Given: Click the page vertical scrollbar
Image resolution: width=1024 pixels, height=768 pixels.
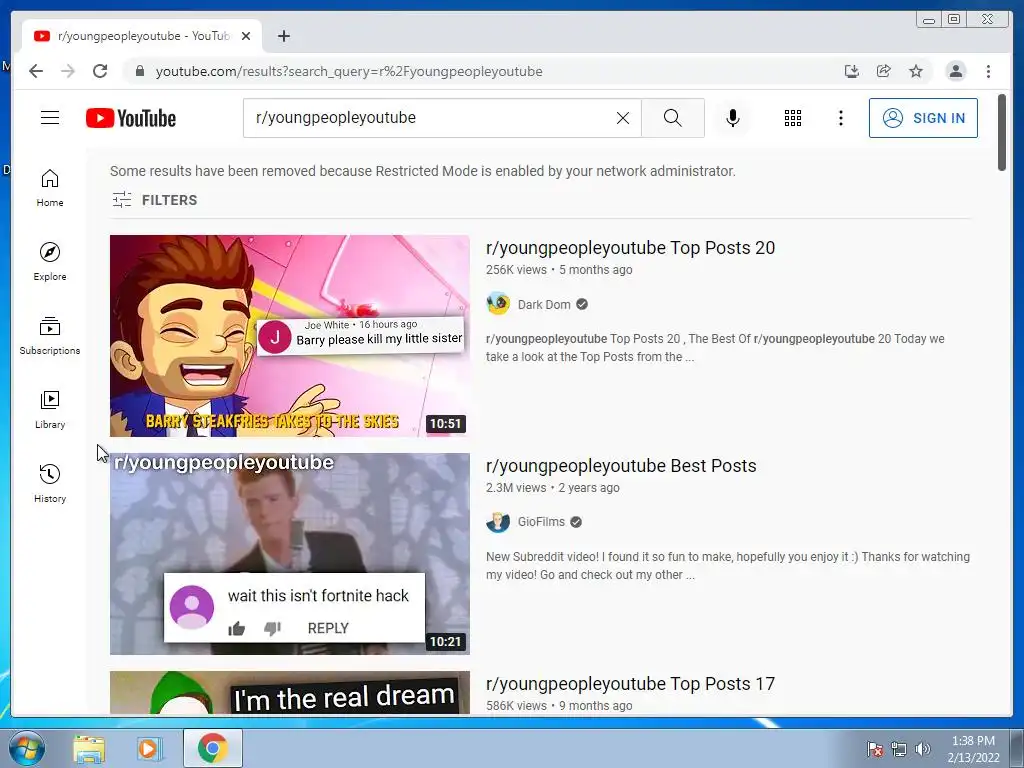Looking at the screenshot, I should [x=1002, y=133].
